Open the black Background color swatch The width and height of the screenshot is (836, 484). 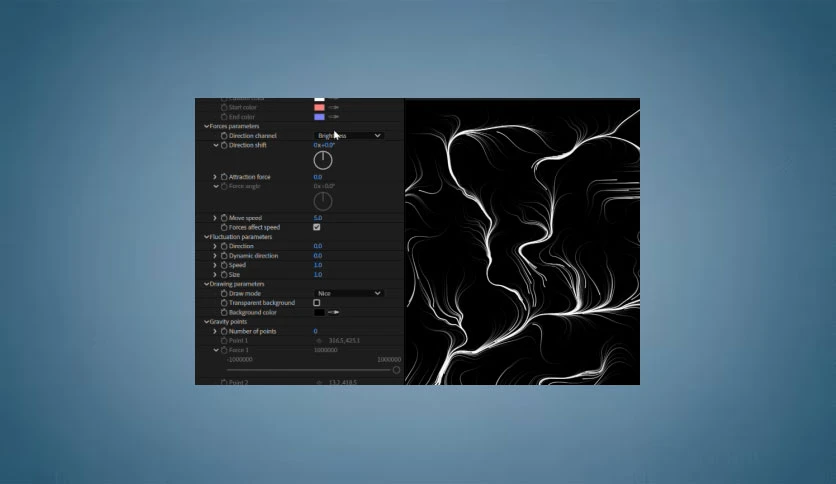tap(319, 312)
